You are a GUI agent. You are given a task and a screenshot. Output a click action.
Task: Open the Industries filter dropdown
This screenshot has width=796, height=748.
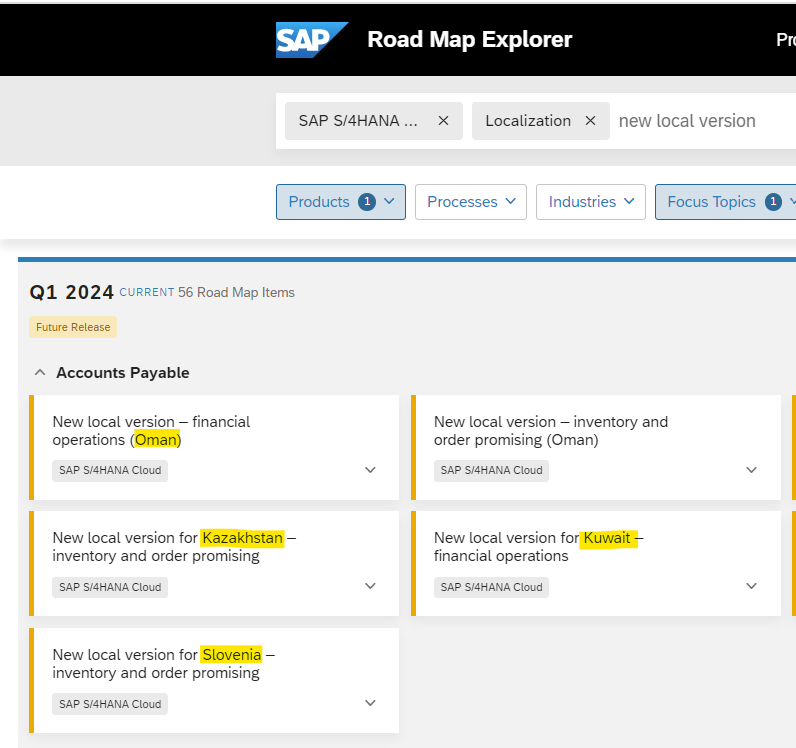(x=590, y=202)
